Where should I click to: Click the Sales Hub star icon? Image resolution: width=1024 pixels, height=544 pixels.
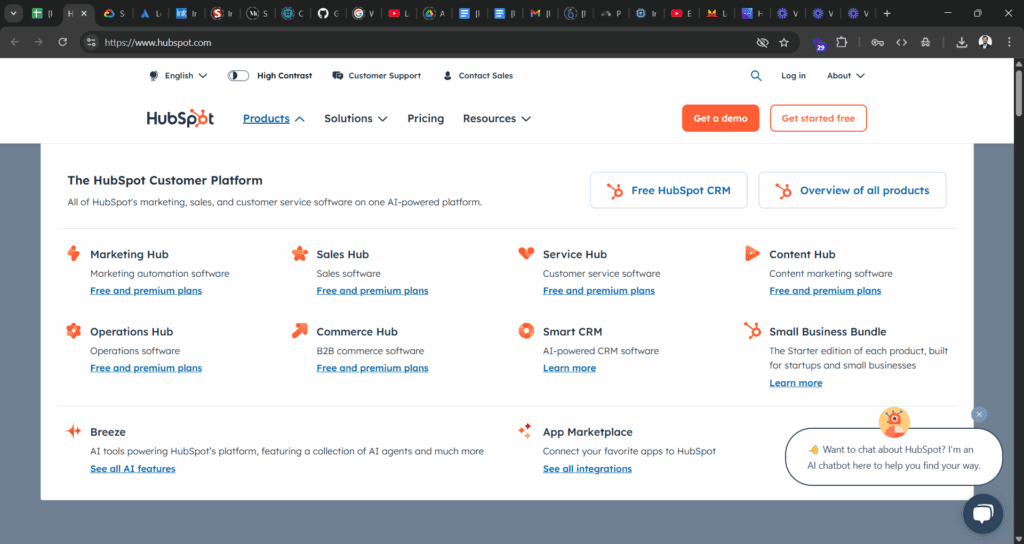coord(300,253)
